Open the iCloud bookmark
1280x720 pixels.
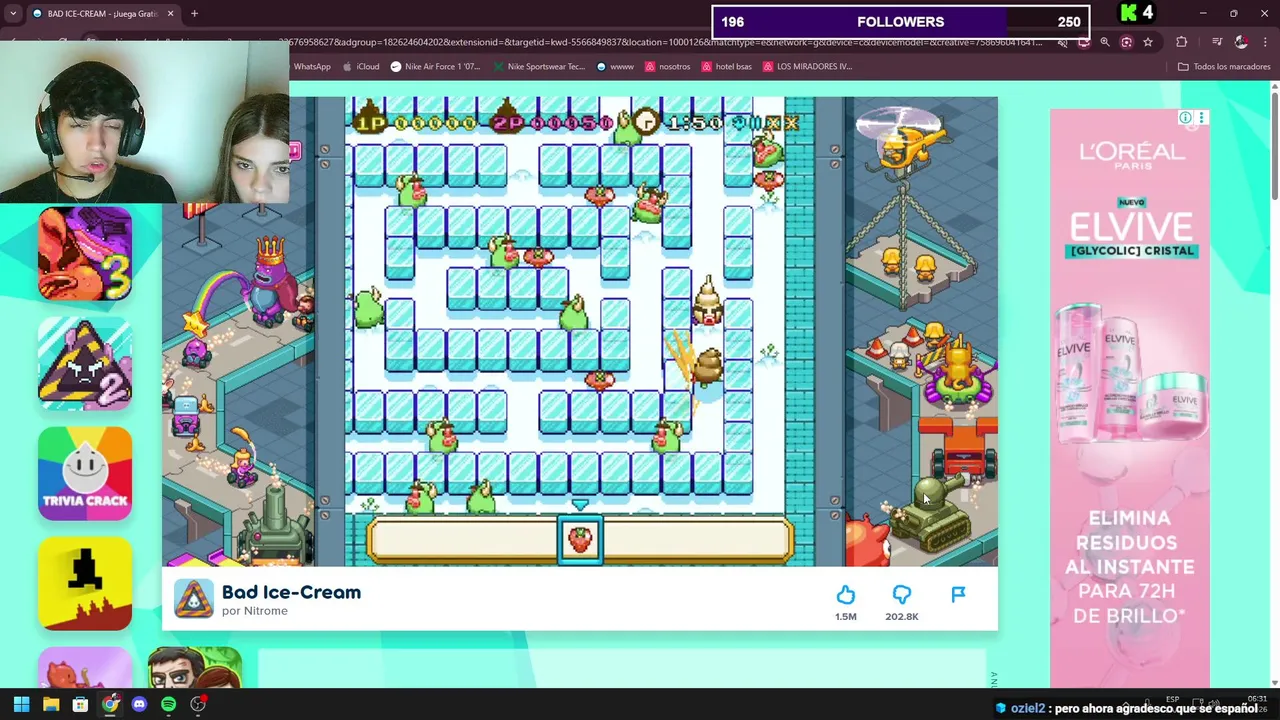(361, 67)
